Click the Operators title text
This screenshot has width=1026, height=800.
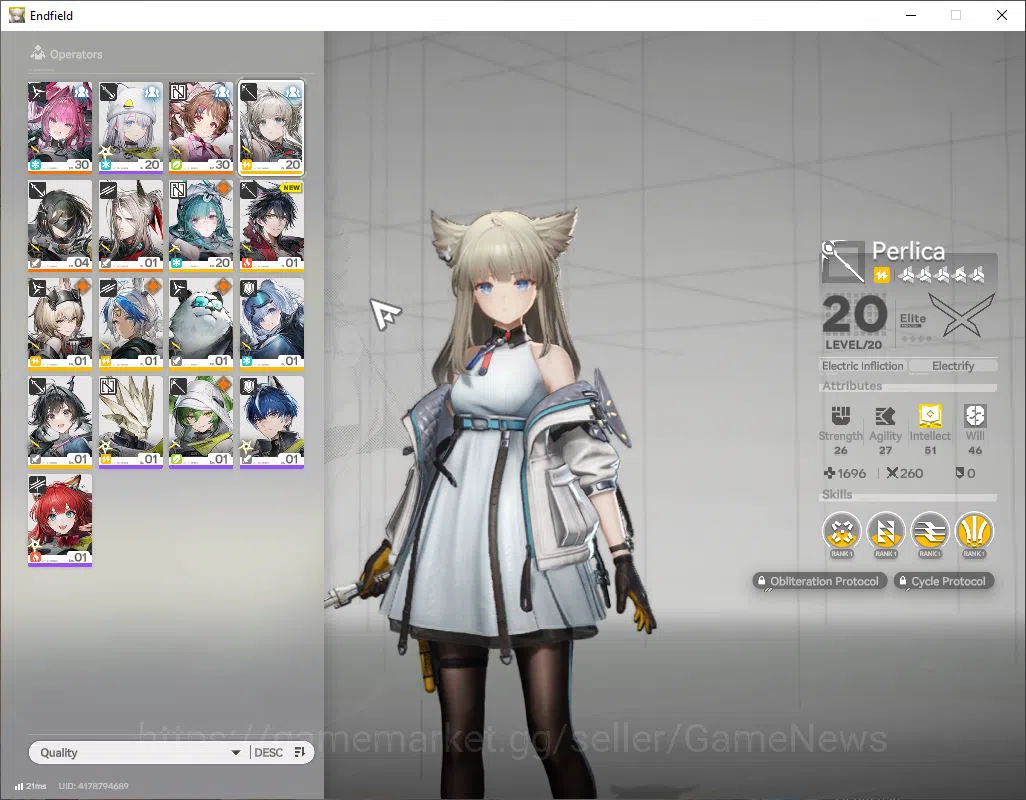[x=76, y=54]
